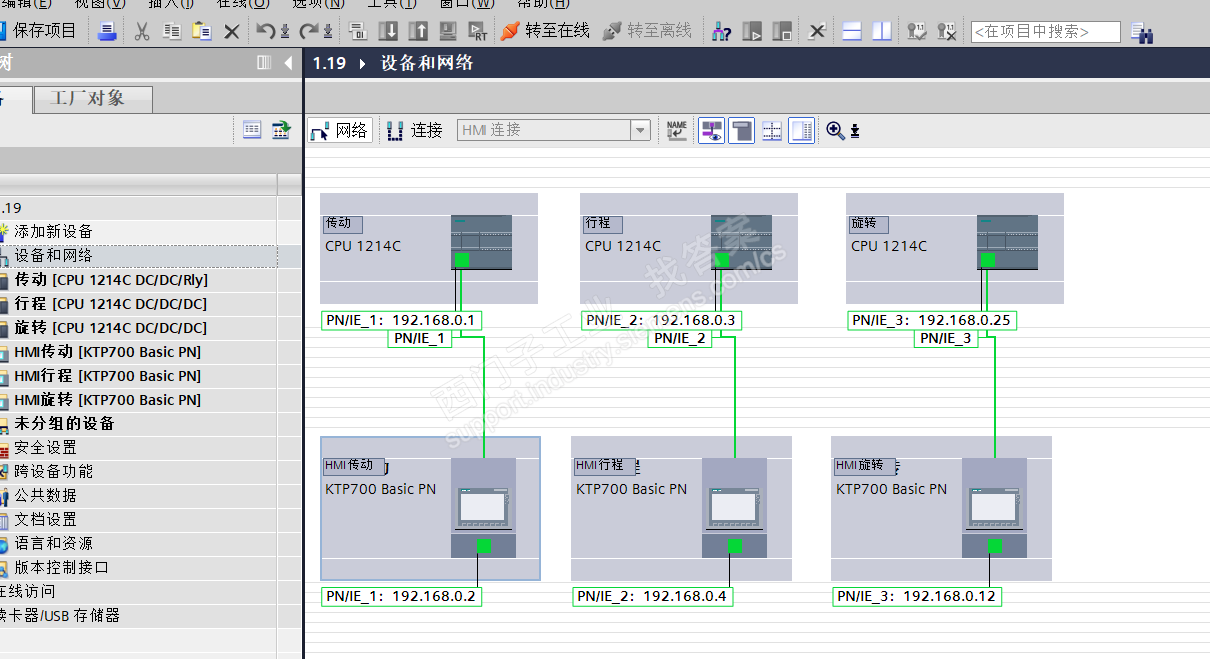Select 旋转 CPU 1214C tree item
1210x659 pixels.
click(x=110, y=327)
